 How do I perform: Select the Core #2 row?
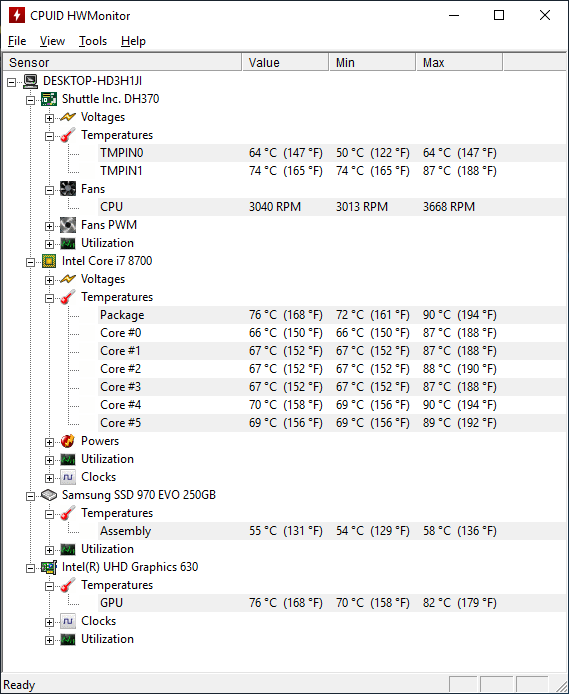(332, 369)
